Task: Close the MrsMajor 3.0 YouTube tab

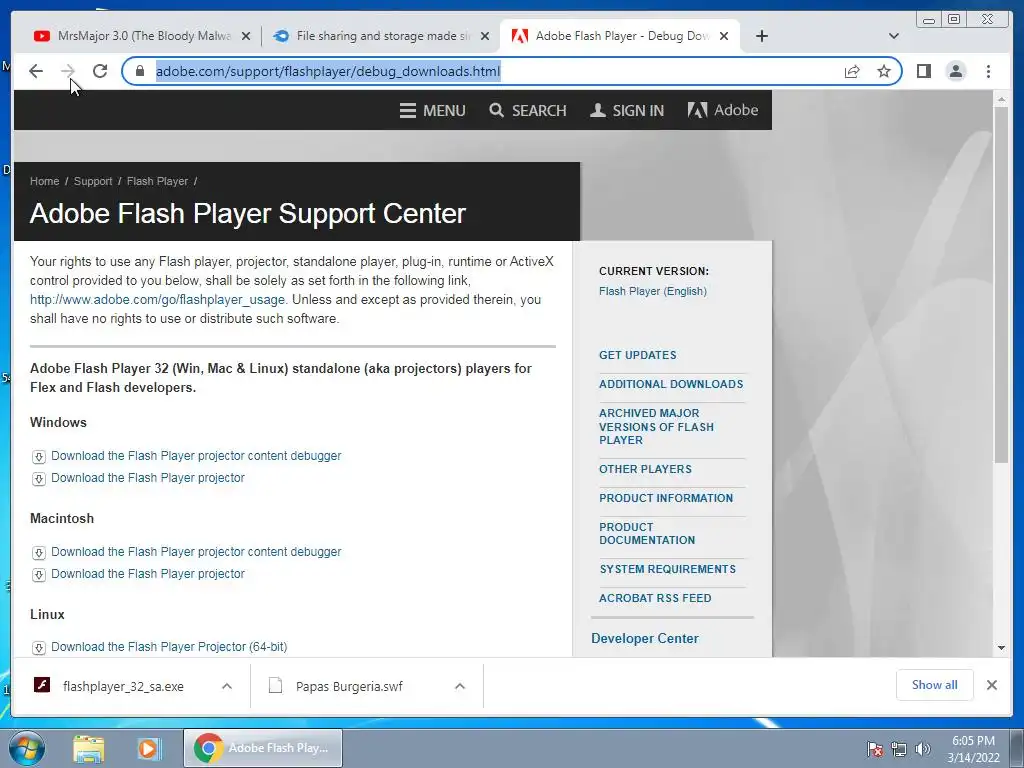Action: point(246,37)
